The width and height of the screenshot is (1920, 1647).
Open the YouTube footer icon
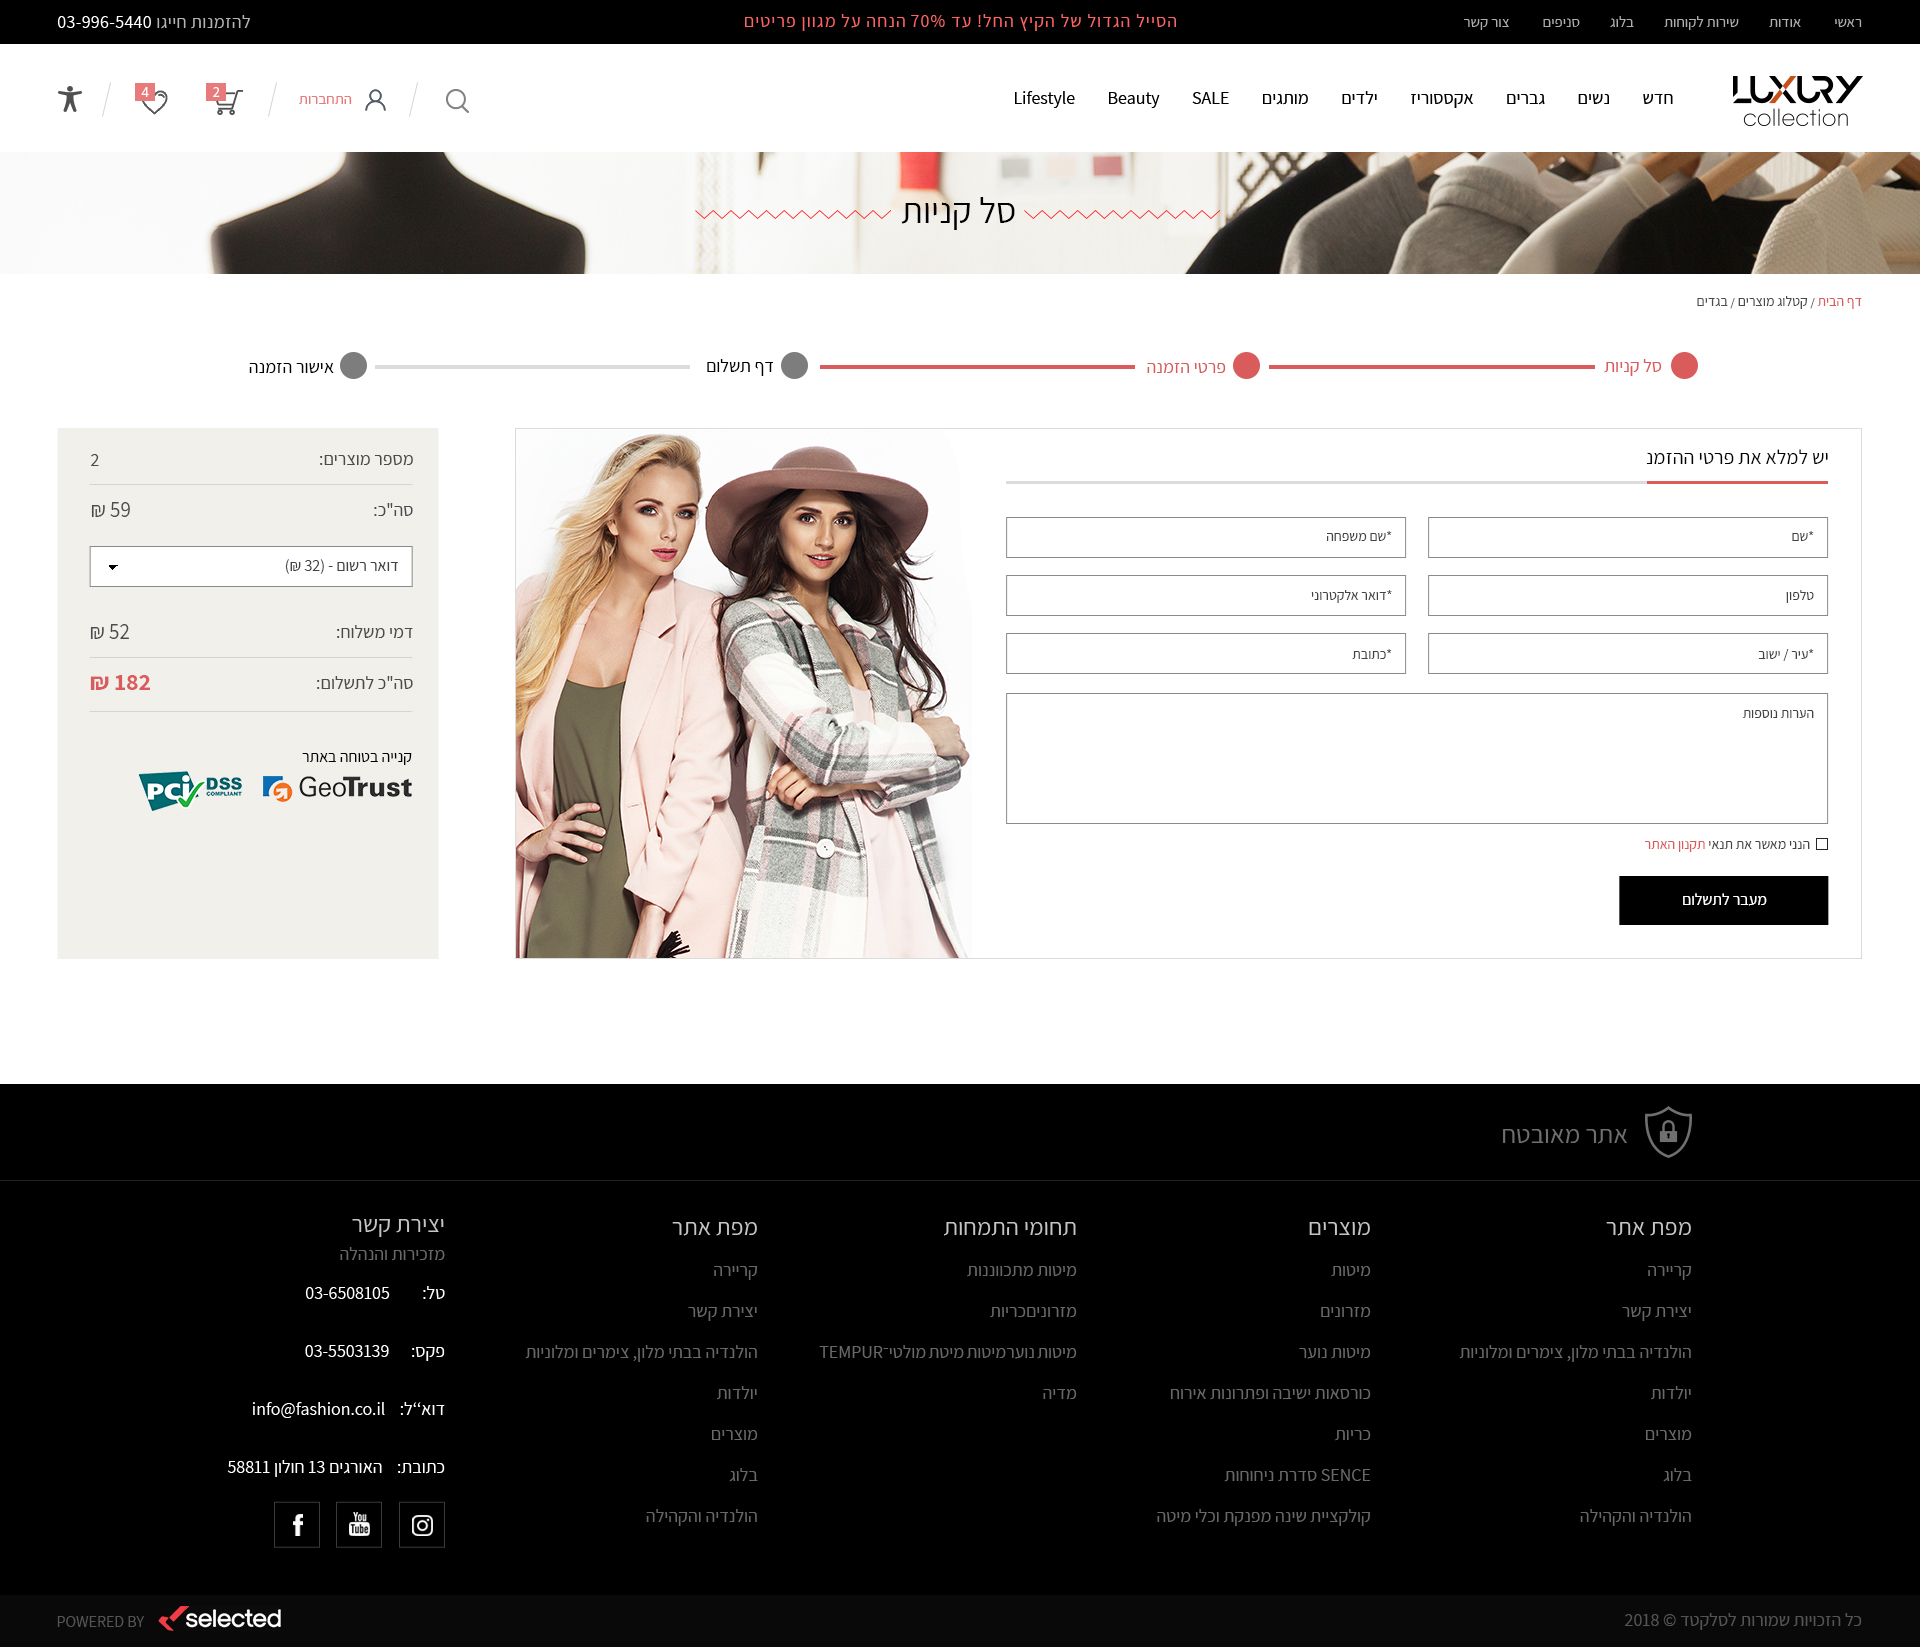(x=359, y=1525)
